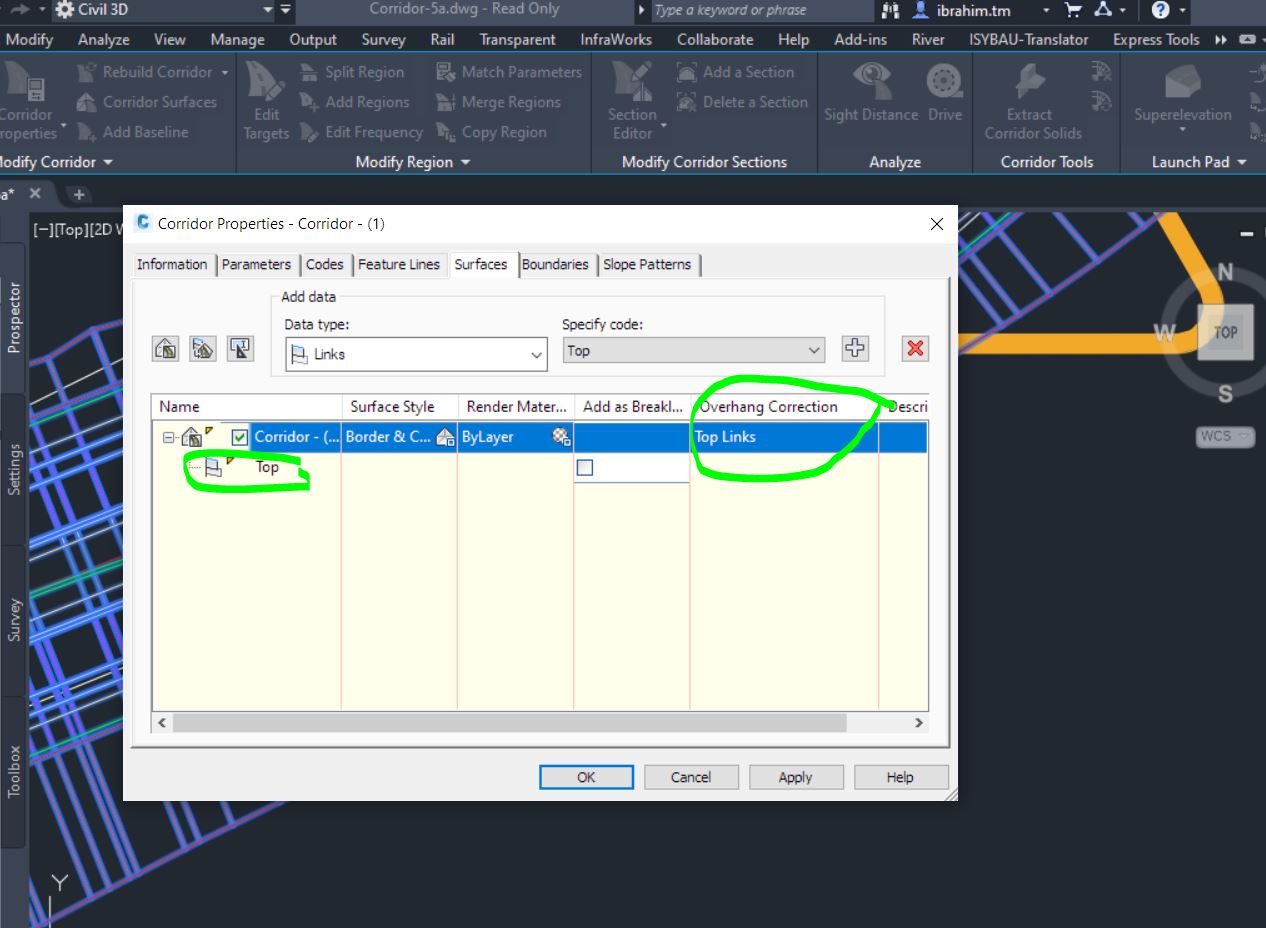Select the Create Corridor Surface icon
The width and height of the screenshot is (1266, 928).
[x=165, y=348]
